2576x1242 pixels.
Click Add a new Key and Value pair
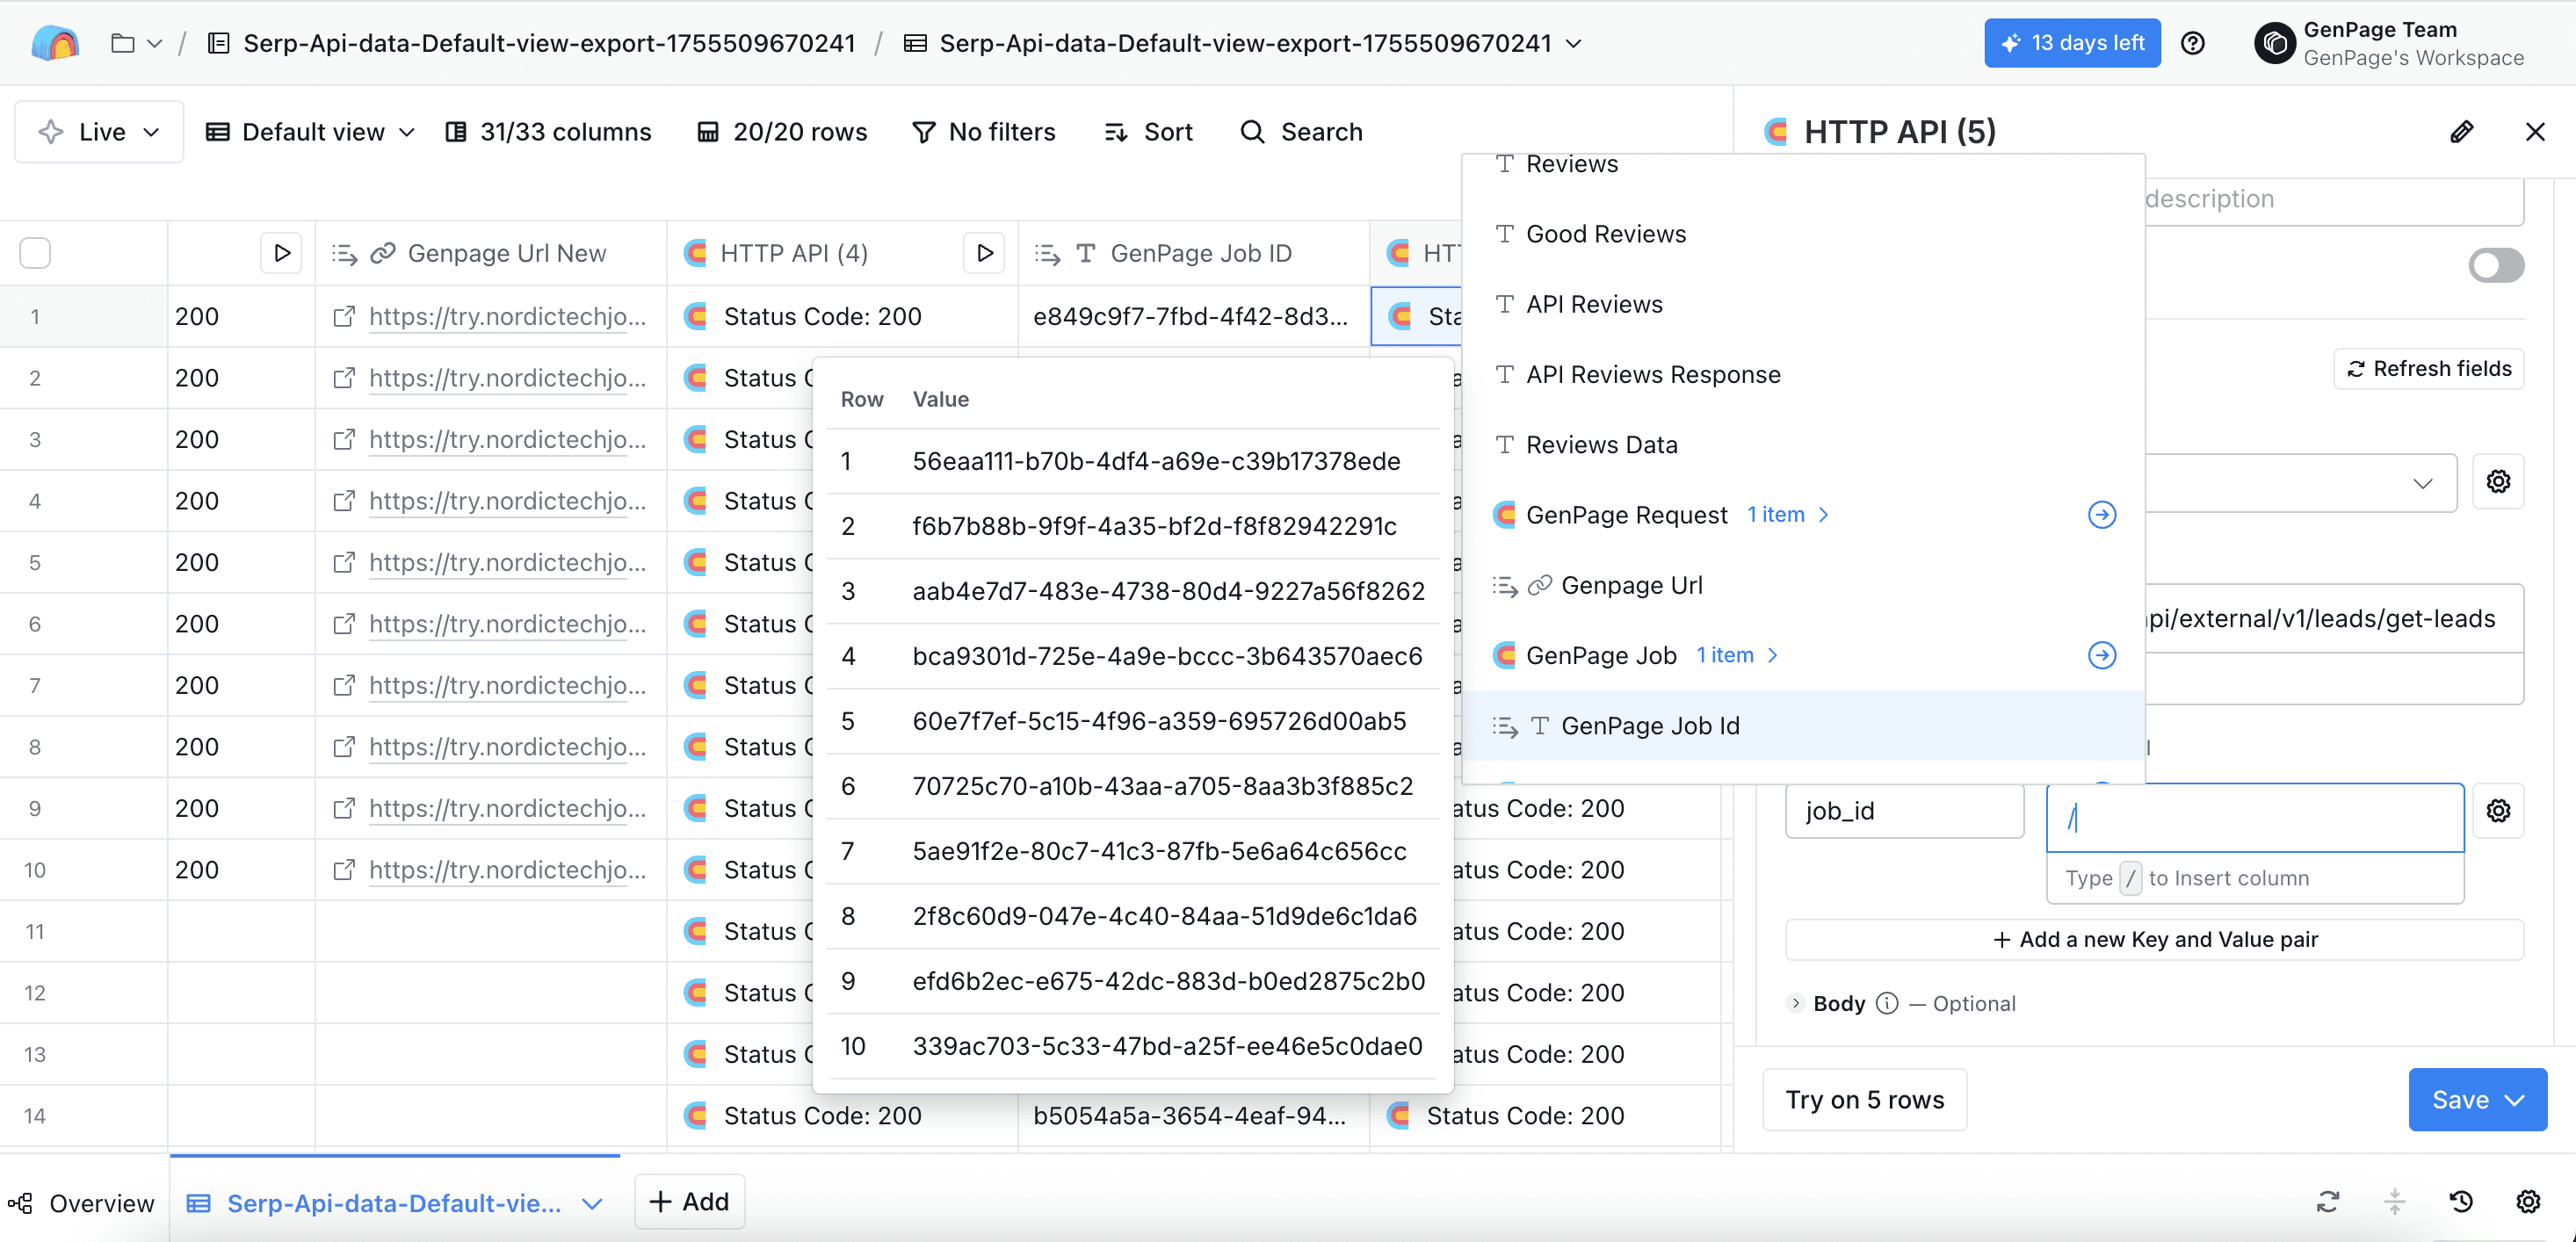[x=2155, y=939]
